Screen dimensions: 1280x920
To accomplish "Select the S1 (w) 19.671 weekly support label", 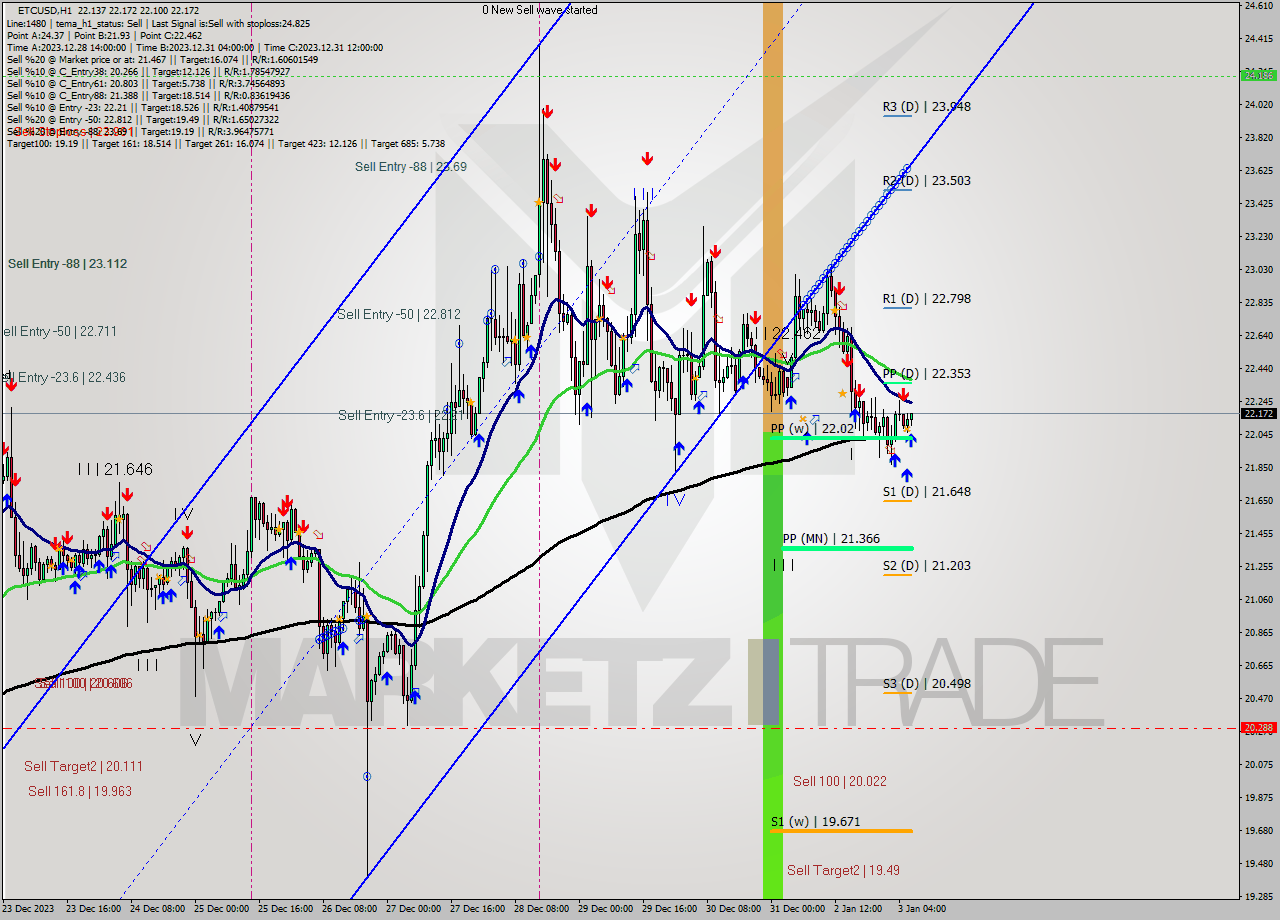I will [815, 822].
